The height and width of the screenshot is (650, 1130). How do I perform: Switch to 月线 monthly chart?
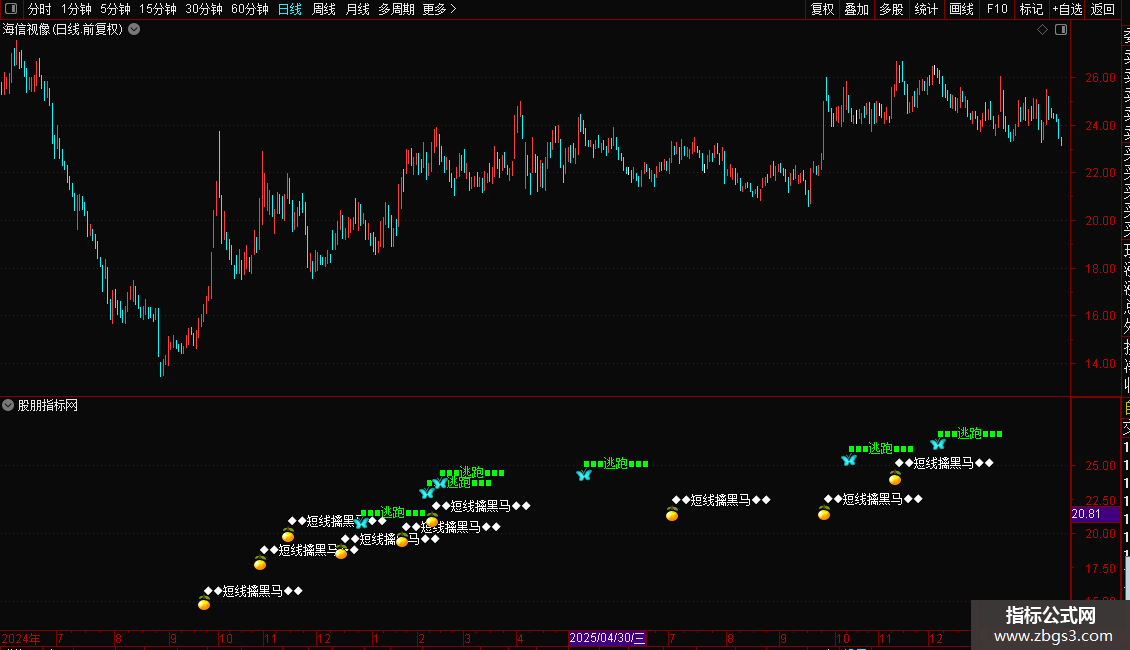point(357,9)
